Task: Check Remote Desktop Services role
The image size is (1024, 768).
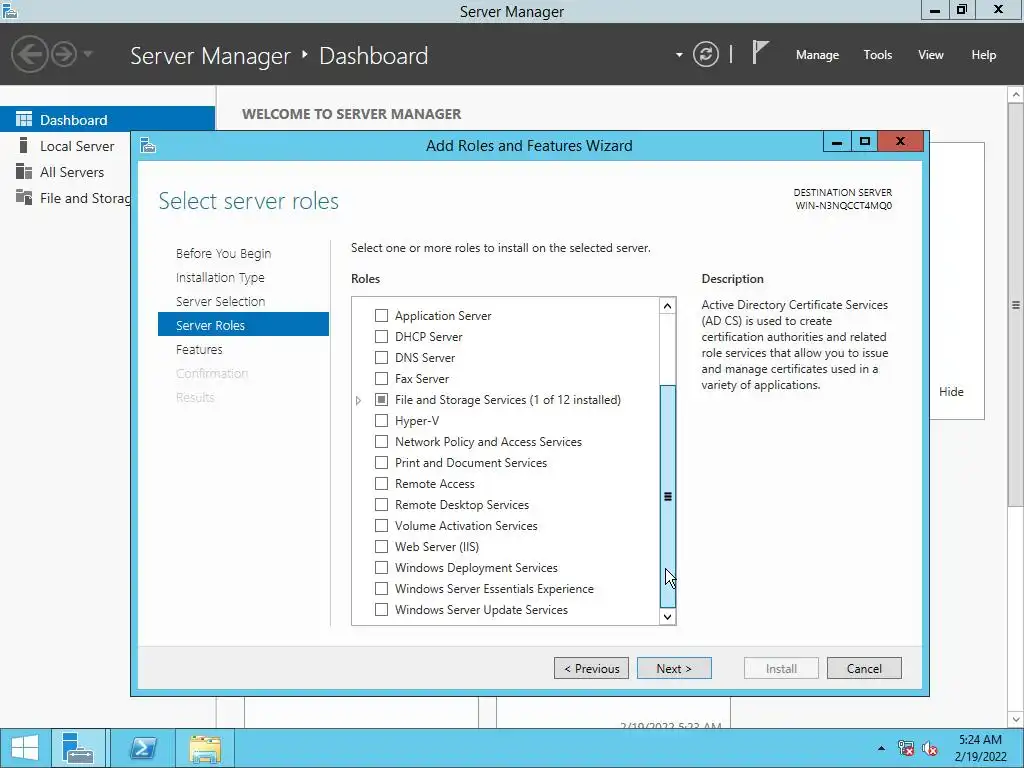Action: tap(381, 504)
